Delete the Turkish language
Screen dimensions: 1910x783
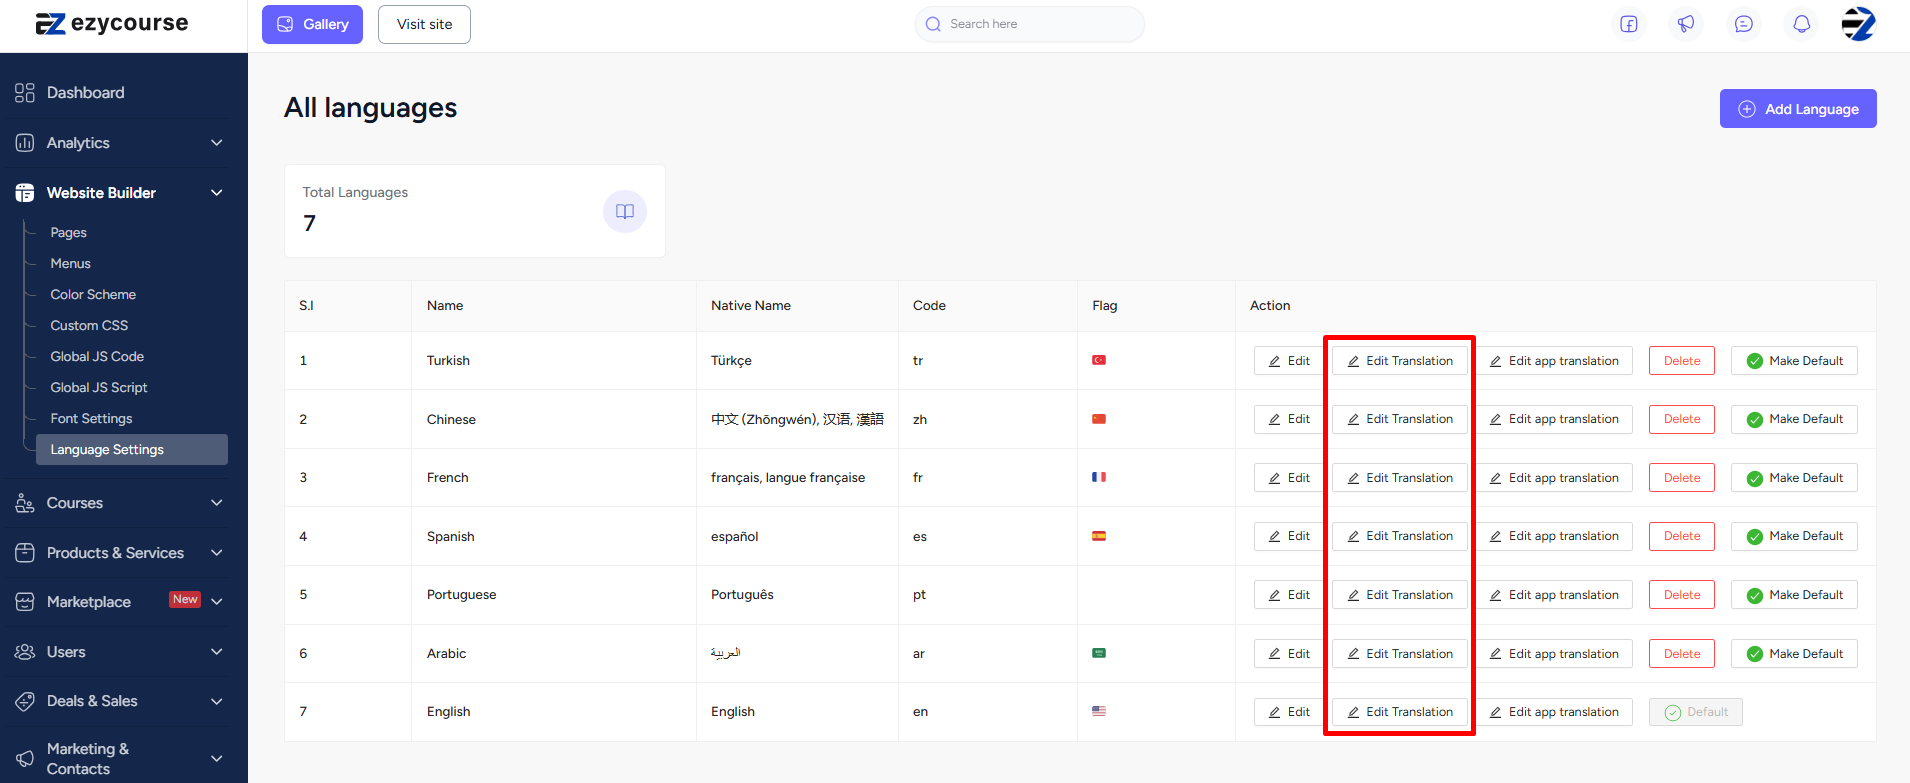tap(1682, 361)
